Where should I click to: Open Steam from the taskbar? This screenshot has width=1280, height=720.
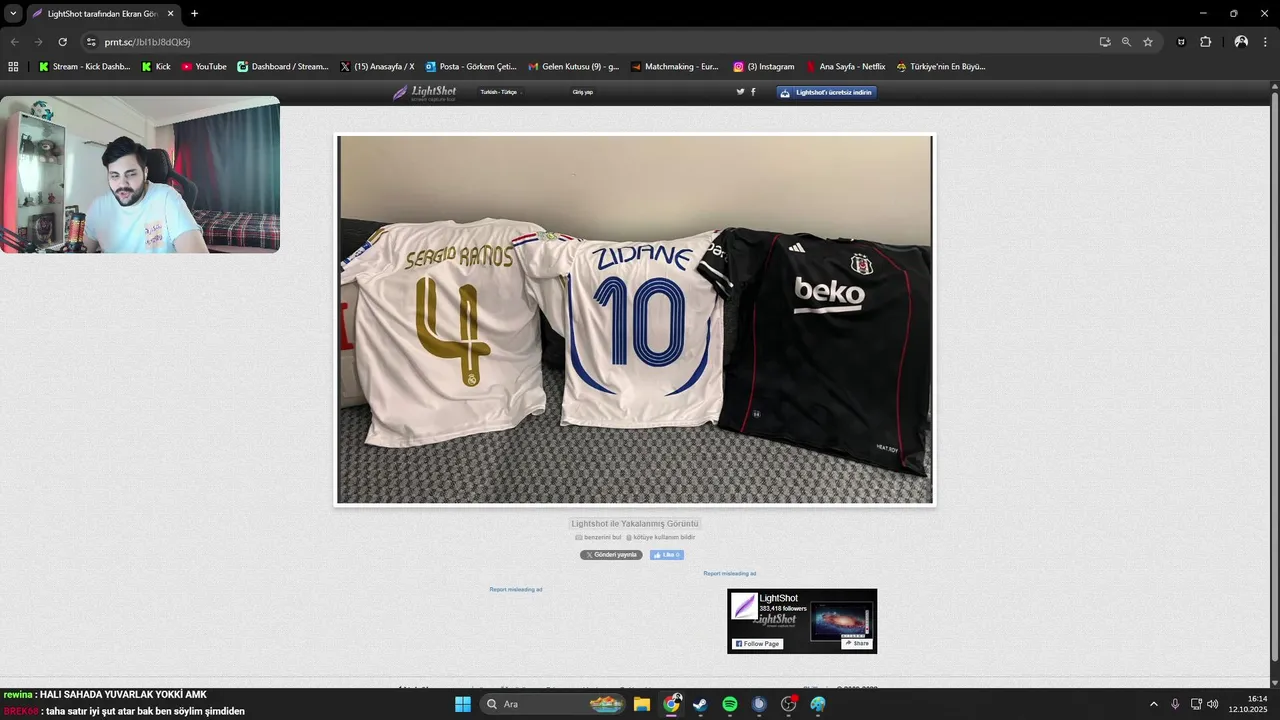coord(700,704)
